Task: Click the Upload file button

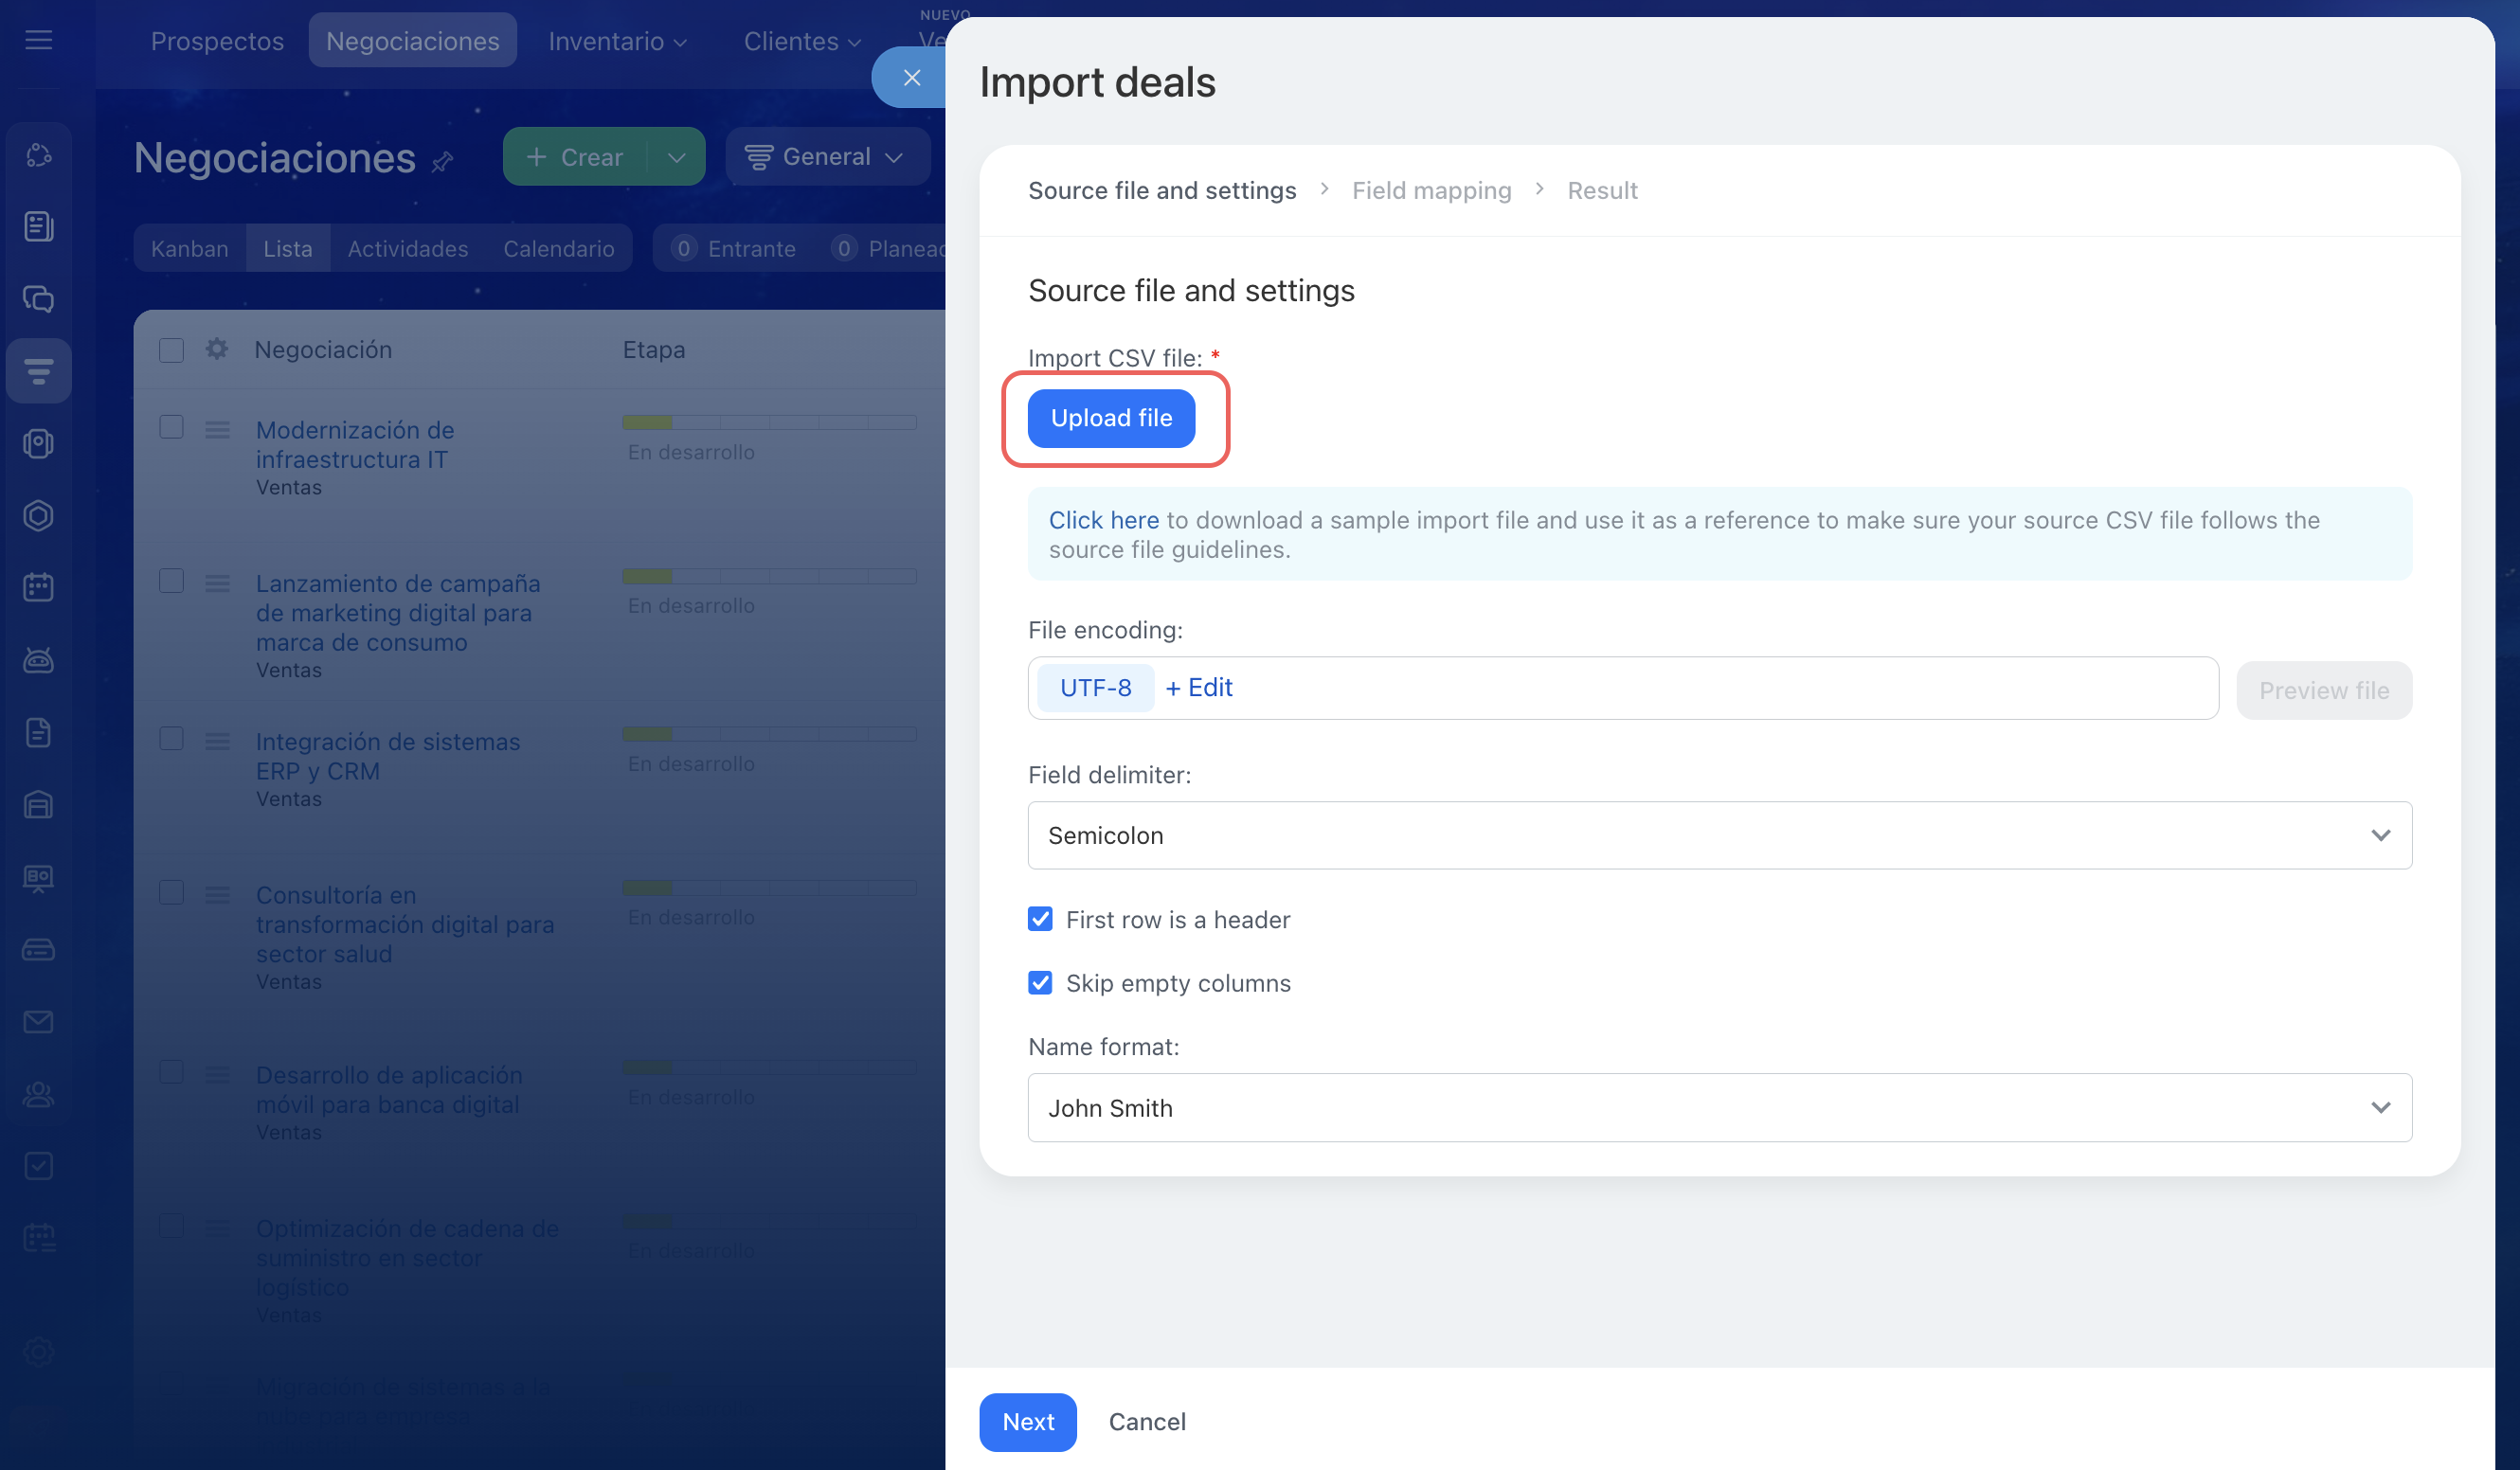Action: tap(1111, 418)
